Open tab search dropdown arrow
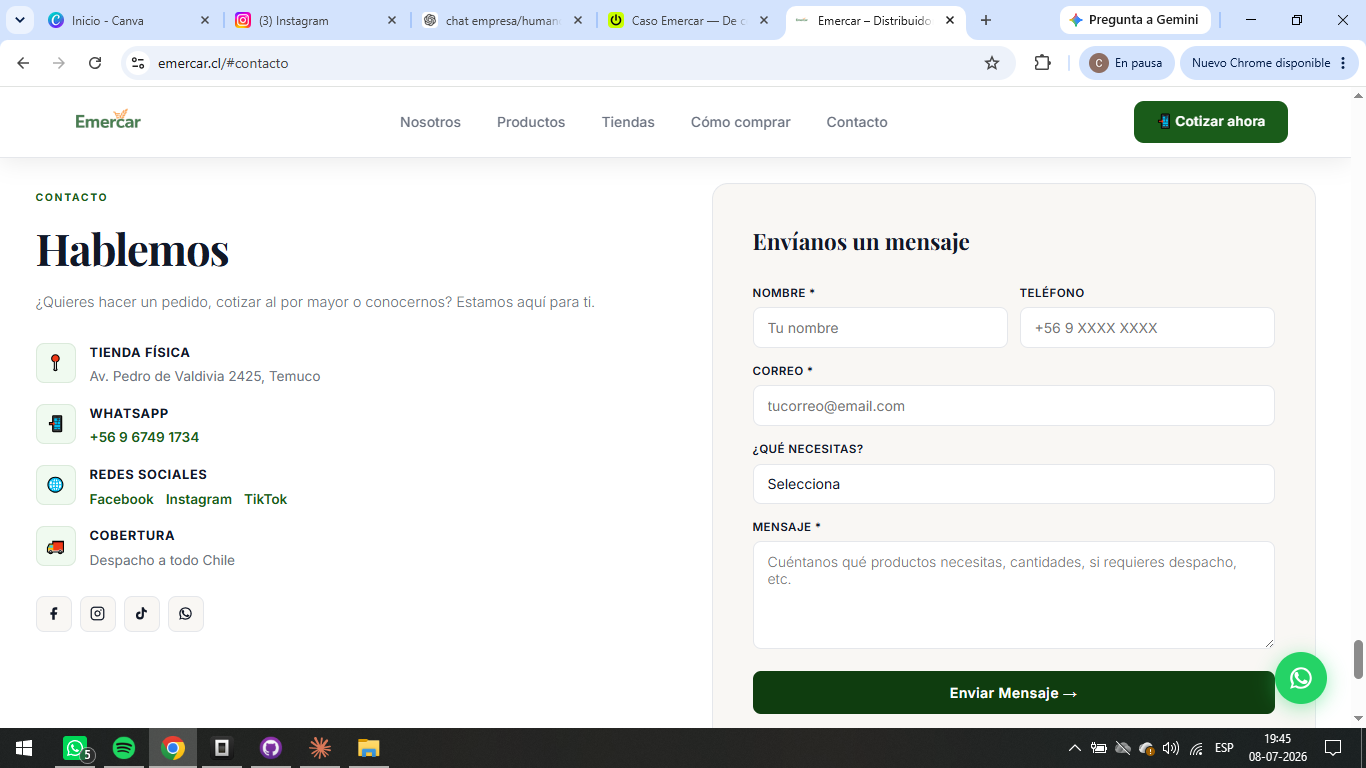Viewport: 1366px width, 768px height. (21, 20)
